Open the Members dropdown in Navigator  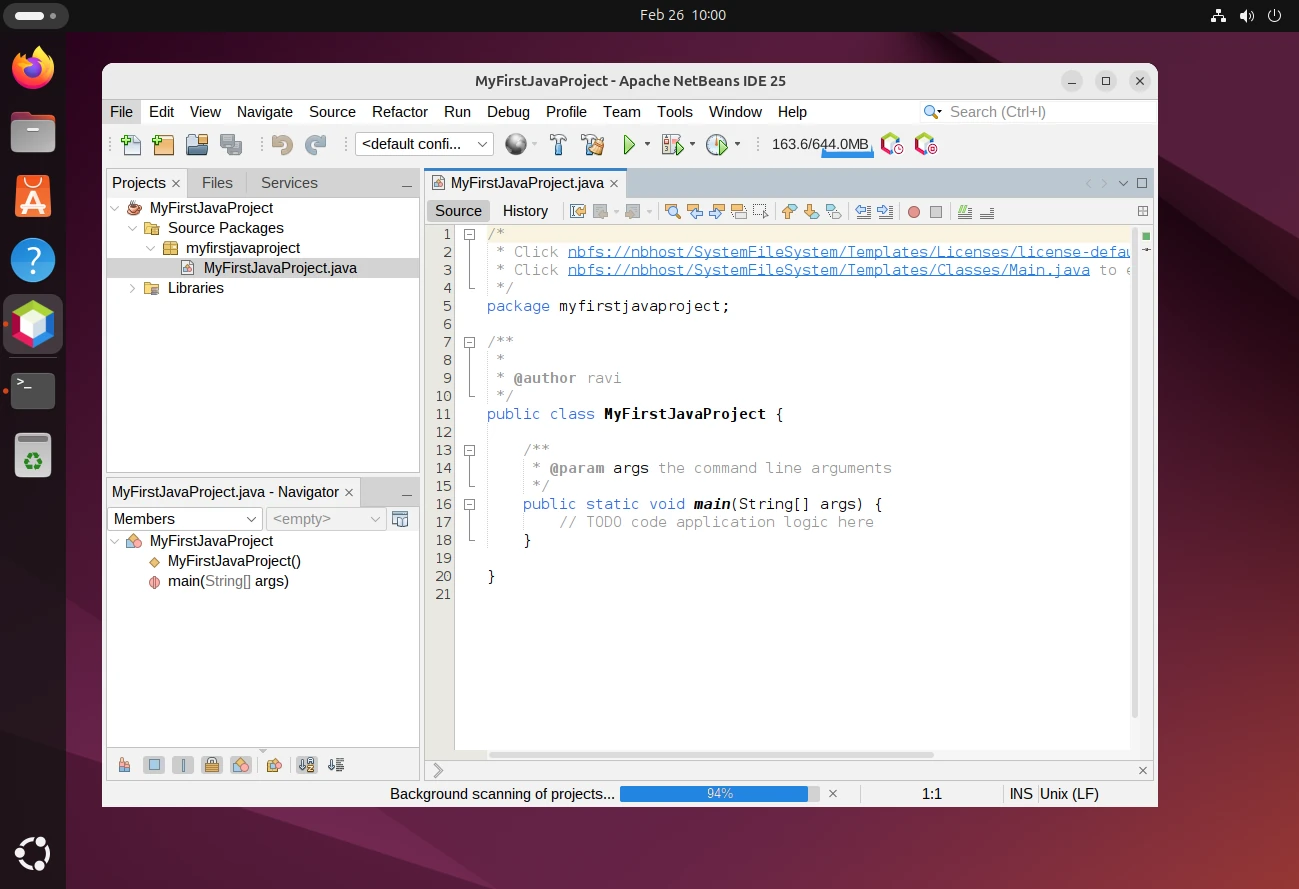[185, 519]
